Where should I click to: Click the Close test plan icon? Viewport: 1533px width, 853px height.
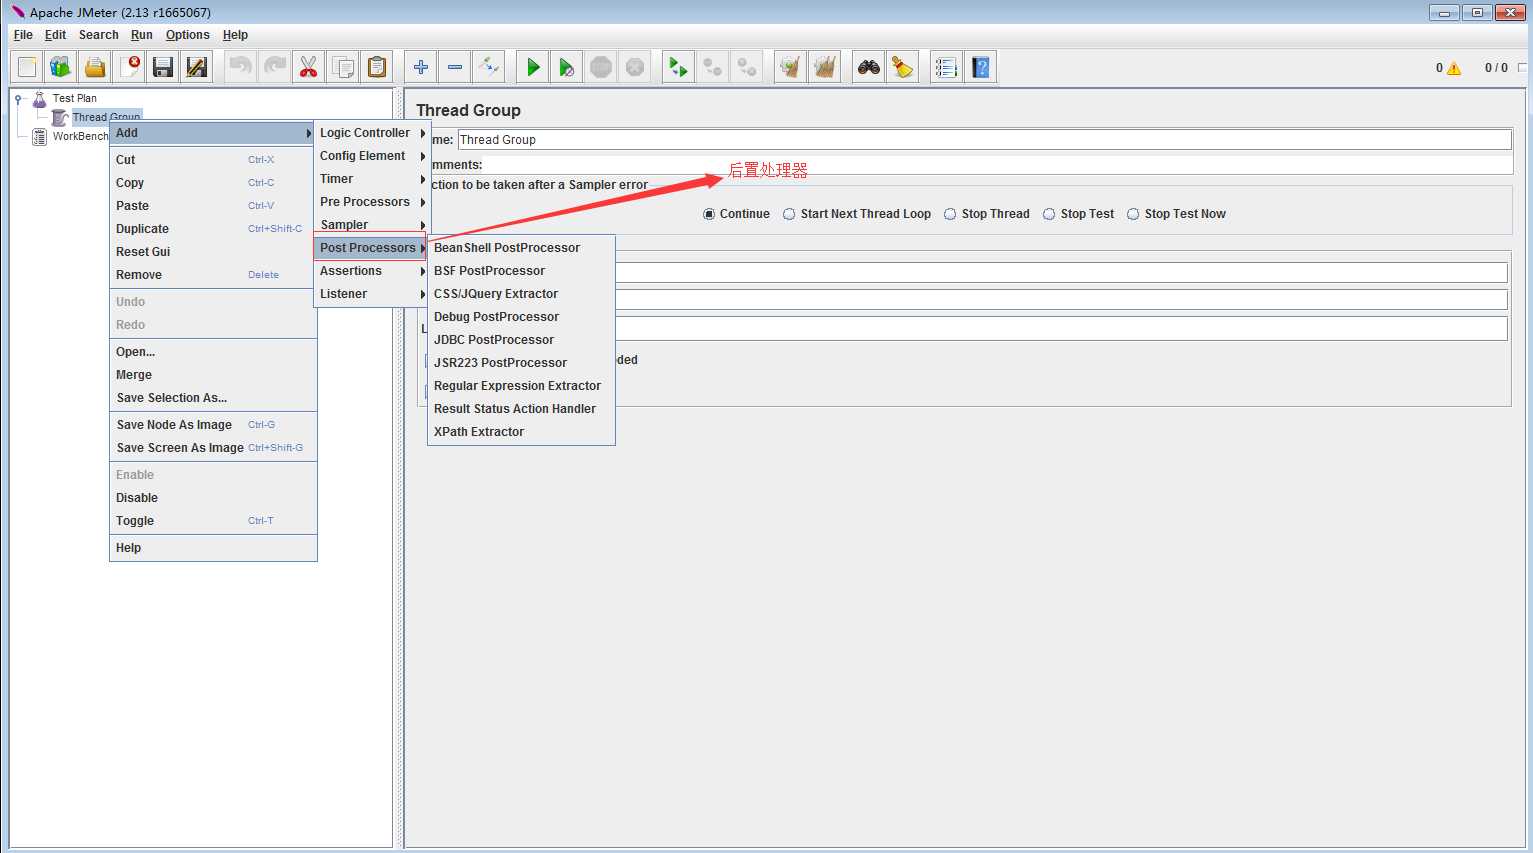[129, 67]
